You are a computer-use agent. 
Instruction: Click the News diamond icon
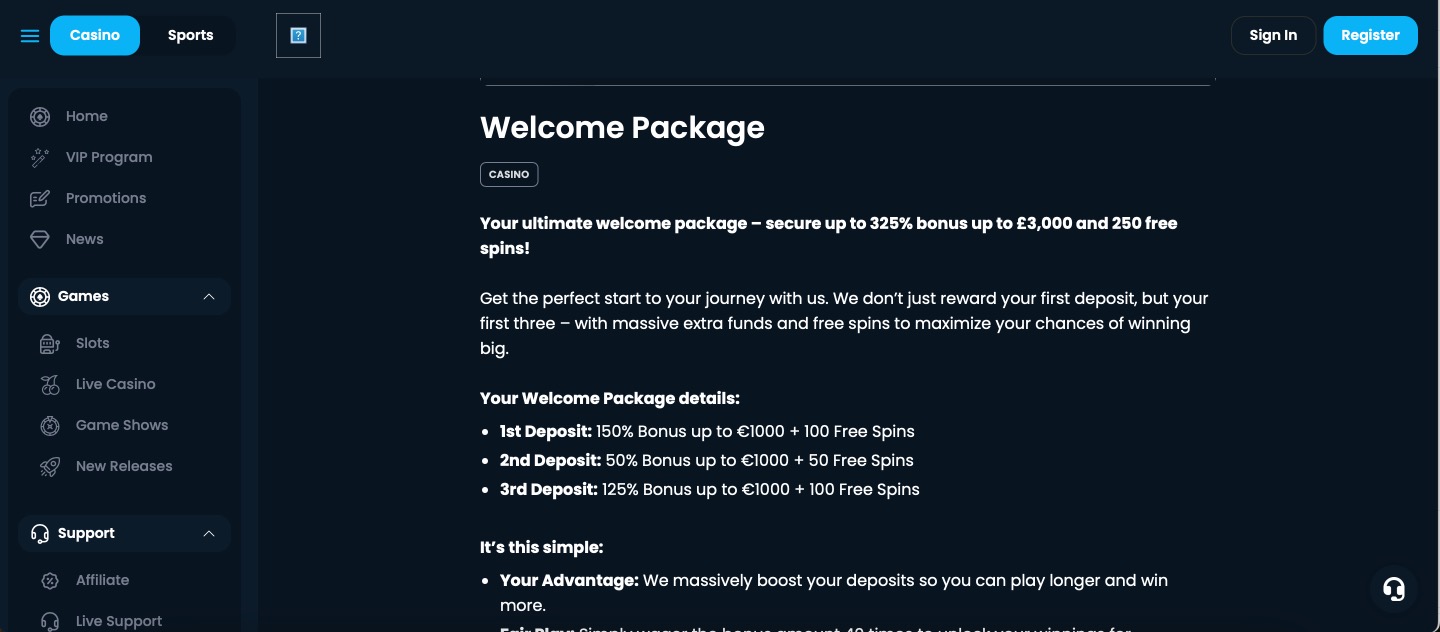coord(40,240)
